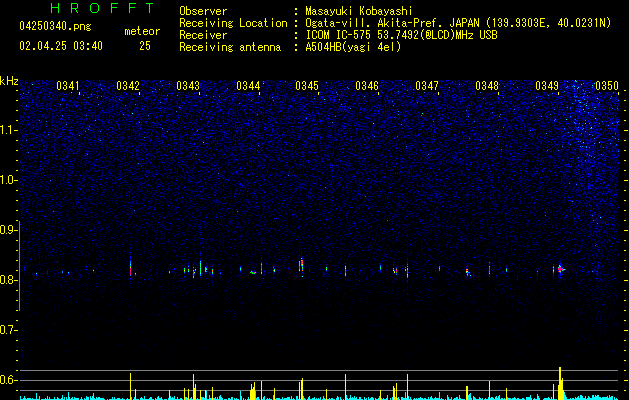Click the 0343 time marker
Screen dimensions: 629x400
pyautogui.click(x=188, y=86)
